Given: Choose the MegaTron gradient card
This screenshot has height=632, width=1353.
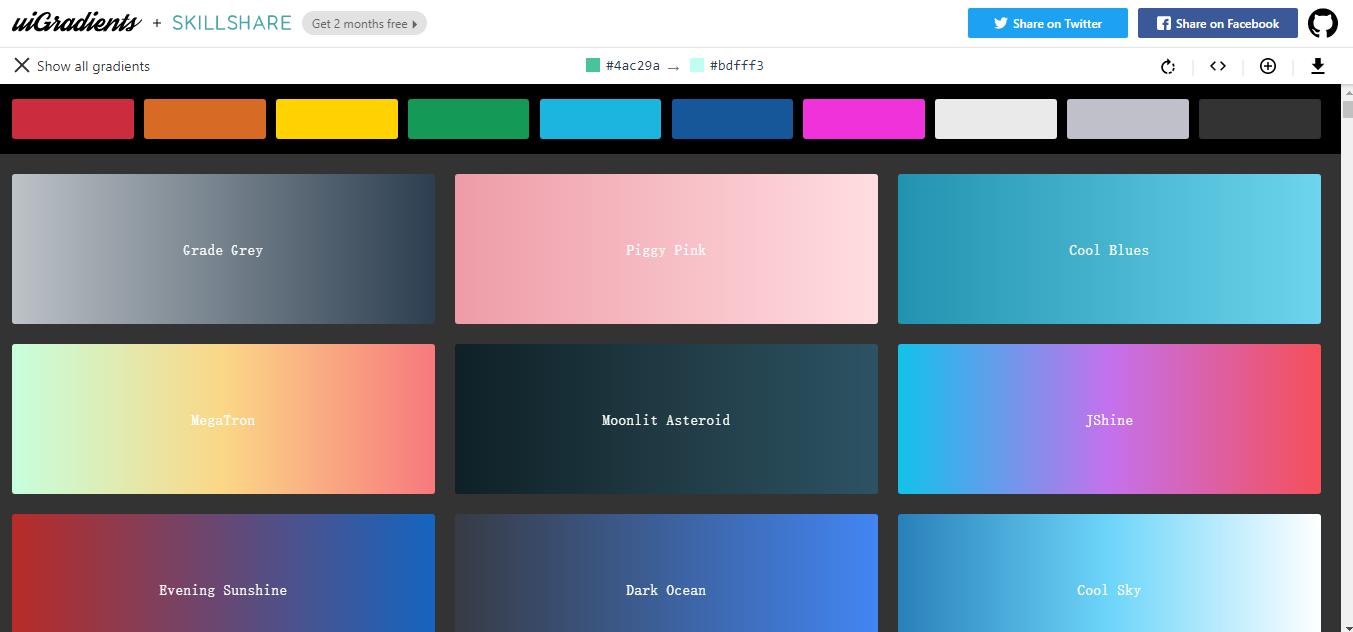Looking at the screenshot, I should click(223, 419).
